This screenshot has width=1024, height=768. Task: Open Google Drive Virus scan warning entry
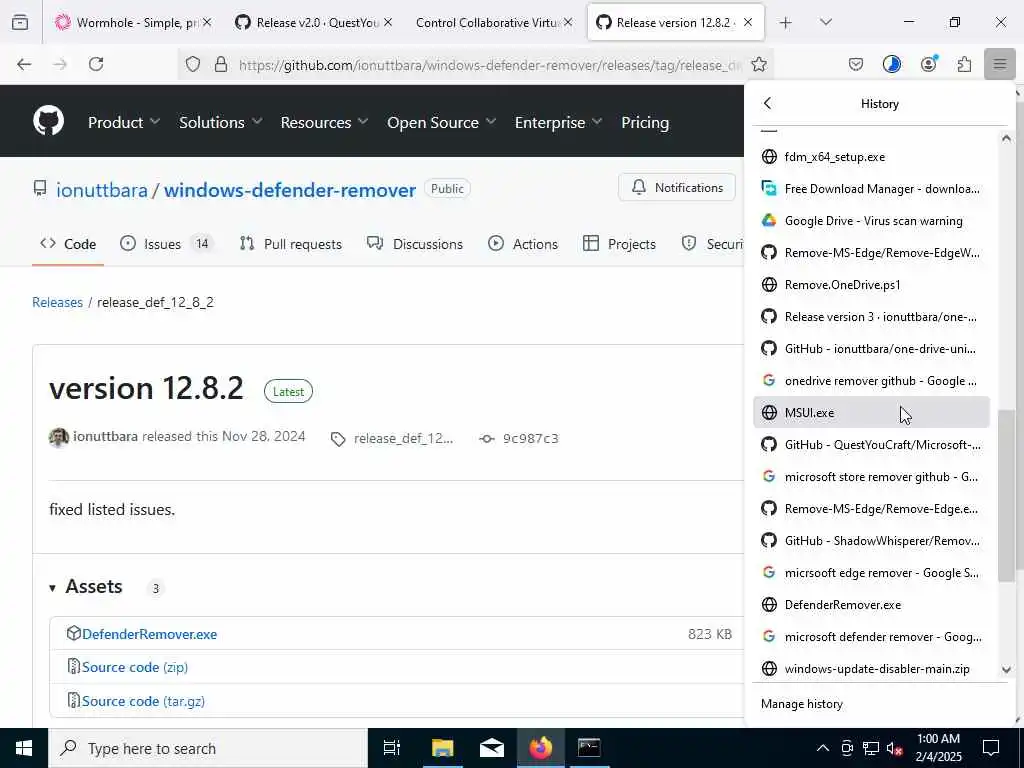point(871,221)
